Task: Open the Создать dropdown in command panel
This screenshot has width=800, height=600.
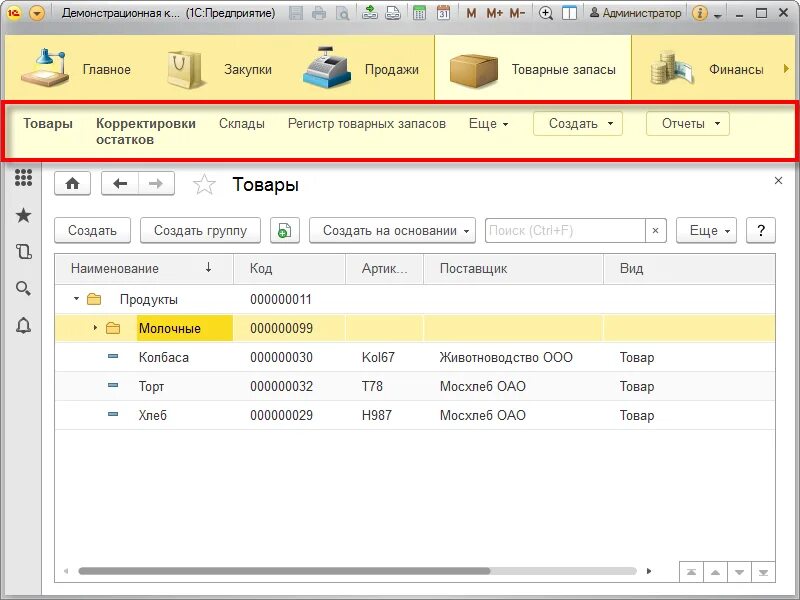Action: coord(578,123)
